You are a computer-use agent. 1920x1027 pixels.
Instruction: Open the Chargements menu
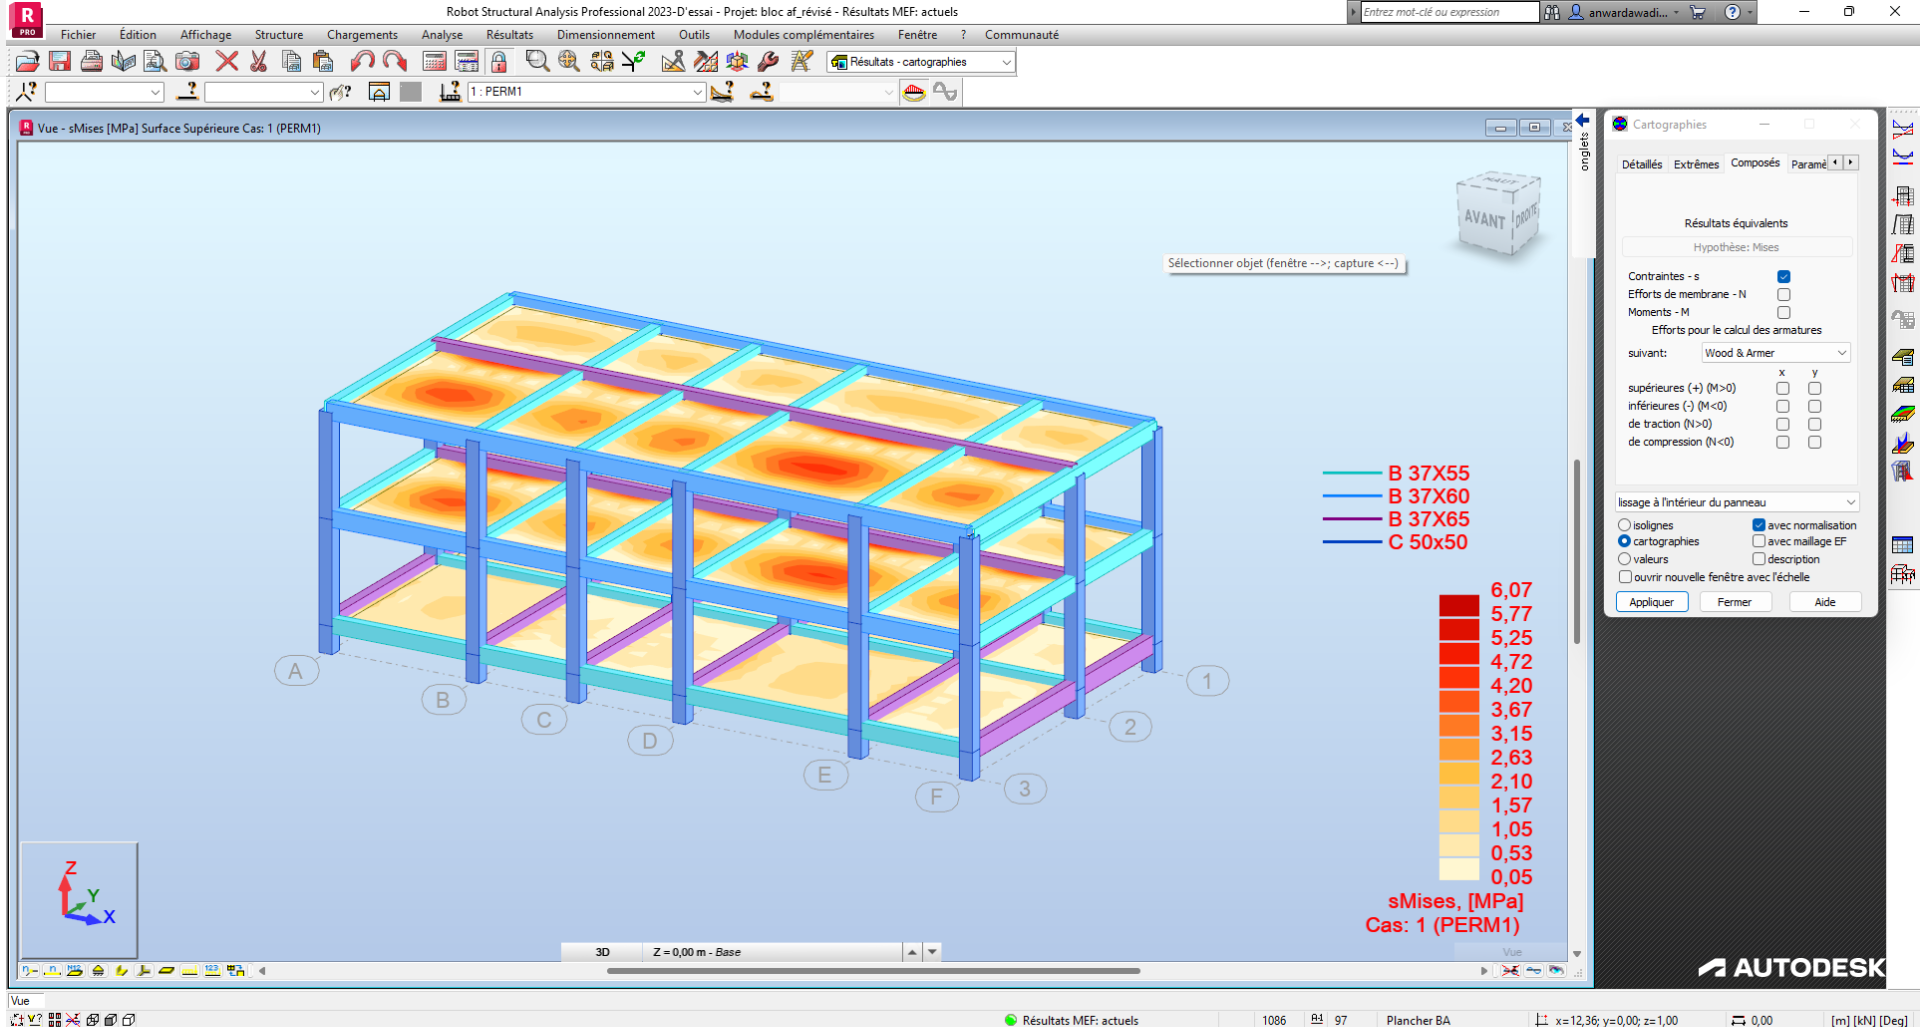point(361,35)
